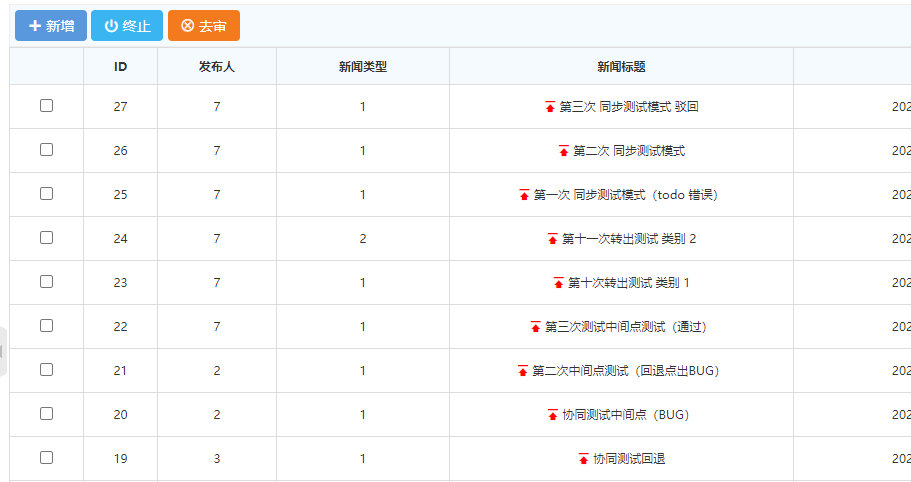Check the checkbox for row ID 23

[46, 282]
